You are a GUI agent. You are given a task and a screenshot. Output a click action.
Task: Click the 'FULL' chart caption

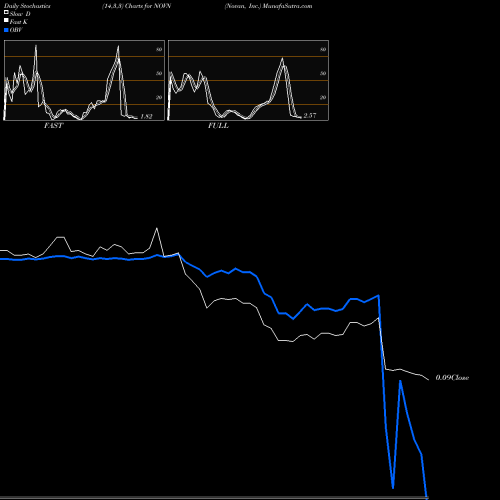pos(218,126)
